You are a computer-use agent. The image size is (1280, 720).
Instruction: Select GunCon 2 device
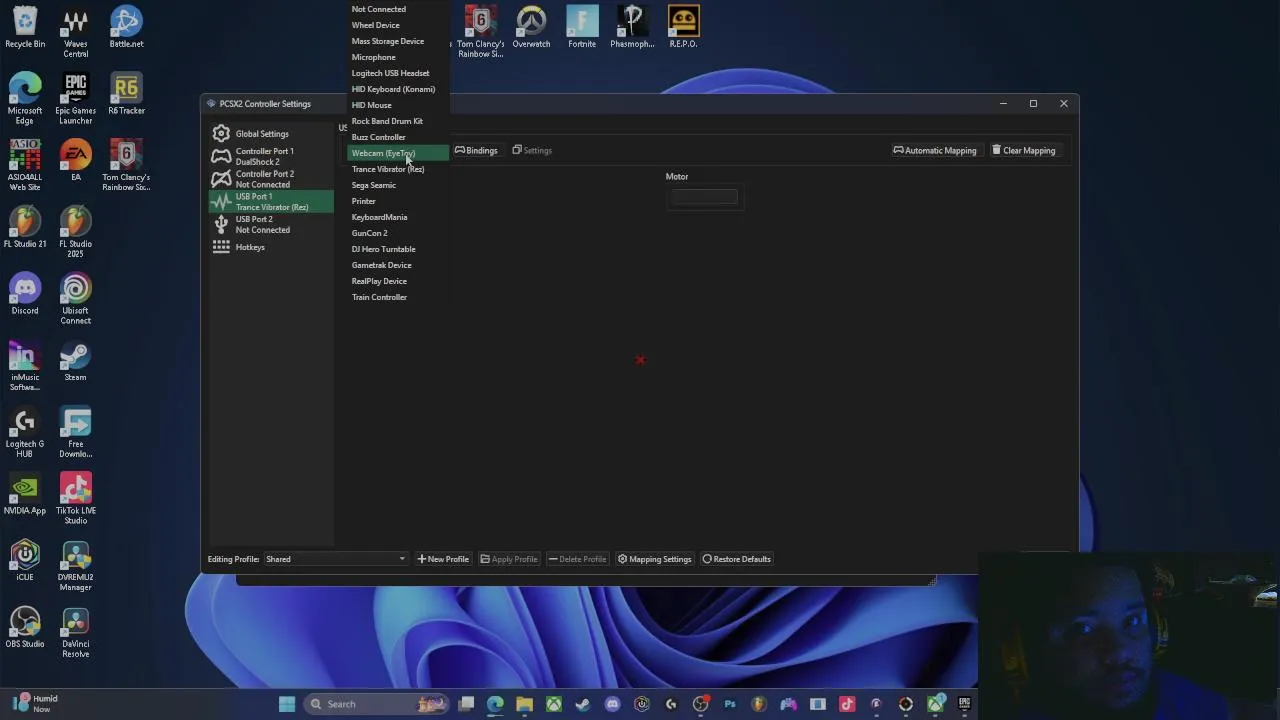point(398,233)
